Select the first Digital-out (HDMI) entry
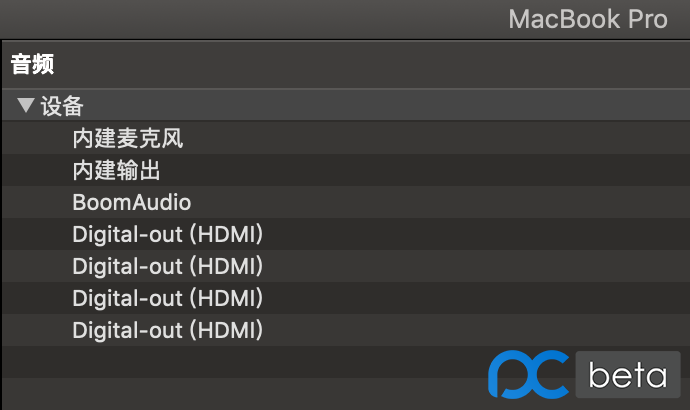This screenshot has height=410, width=690. (167, 235)
